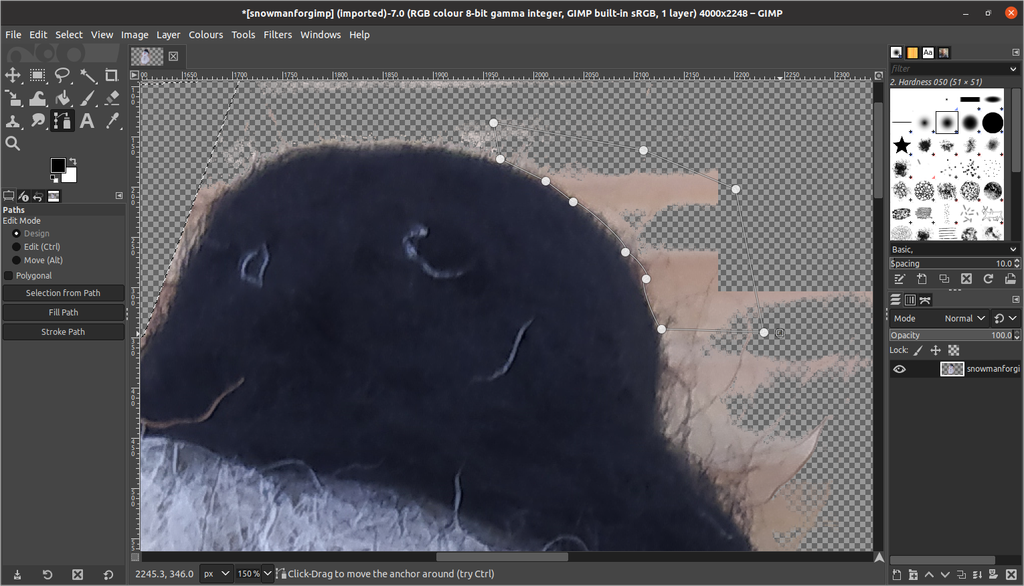Viewport: 1024px width, 586px height.
Task: Pick the Paintbrush tool
Action: pyautogui.click(x=87, y=98)
